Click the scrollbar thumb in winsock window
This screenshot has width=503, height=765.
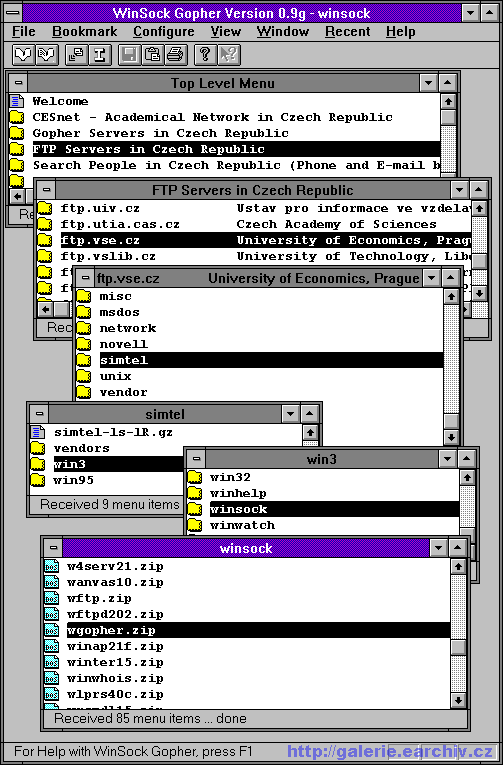(x=458, y=646)
